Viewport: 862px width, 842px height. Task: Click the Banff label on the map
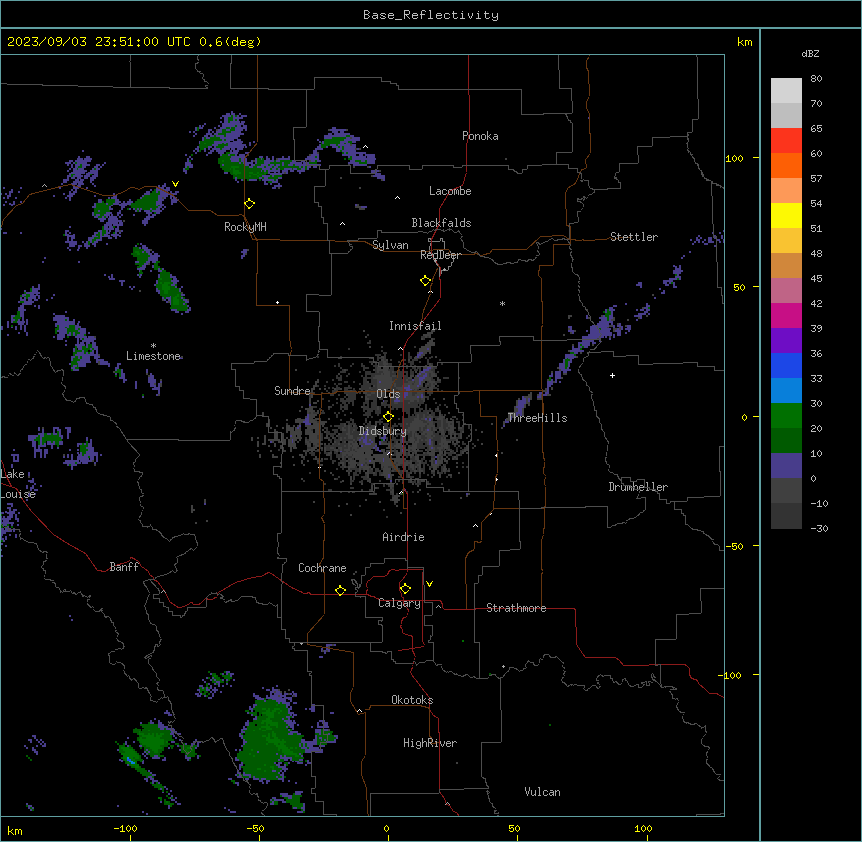click(124, 567)
